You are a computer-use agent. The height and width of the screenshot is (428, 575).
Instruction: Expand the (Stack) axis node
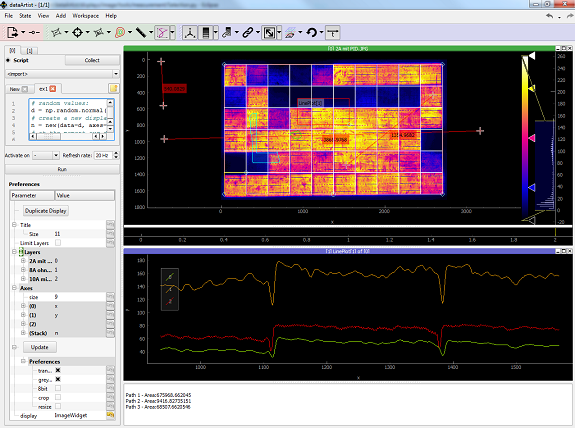pos(23,333)
